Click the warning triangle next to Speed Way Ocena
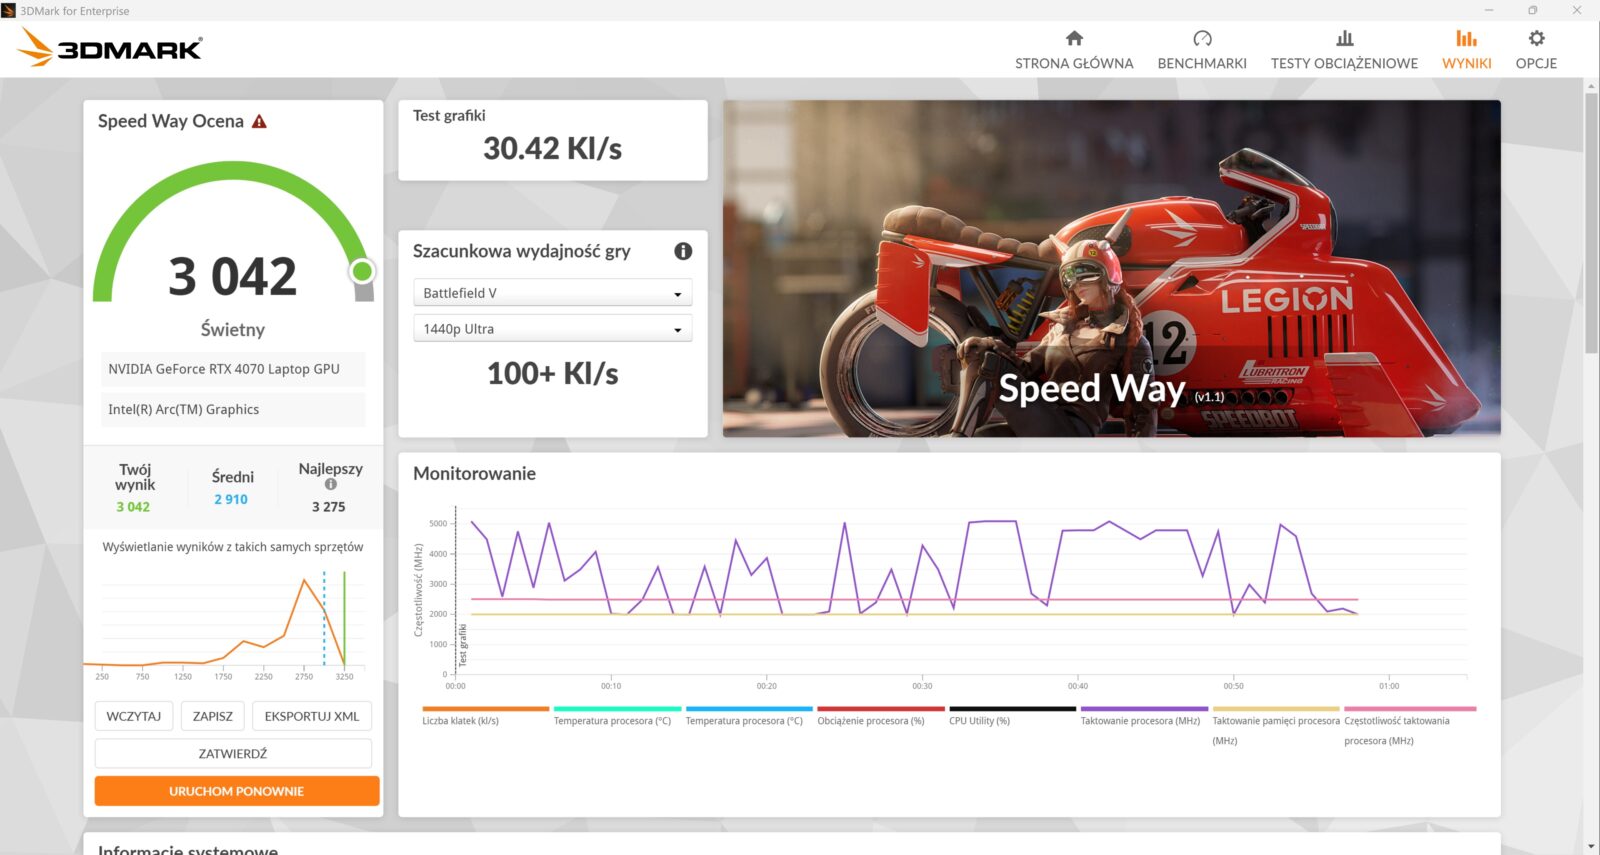This screenshot has width=1600, height=855. 259,122
